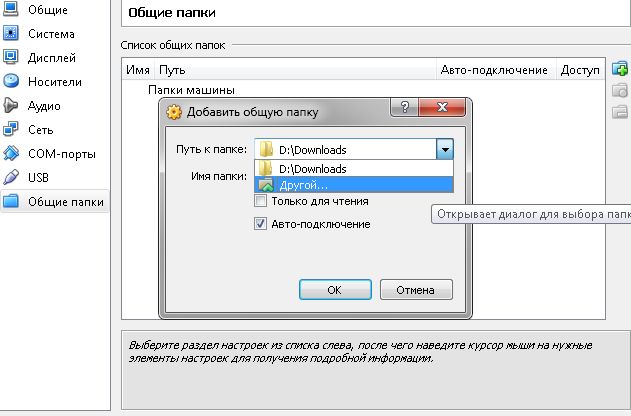Click the add shared folder icon
The image size is (631, 416).
[619, 70]
